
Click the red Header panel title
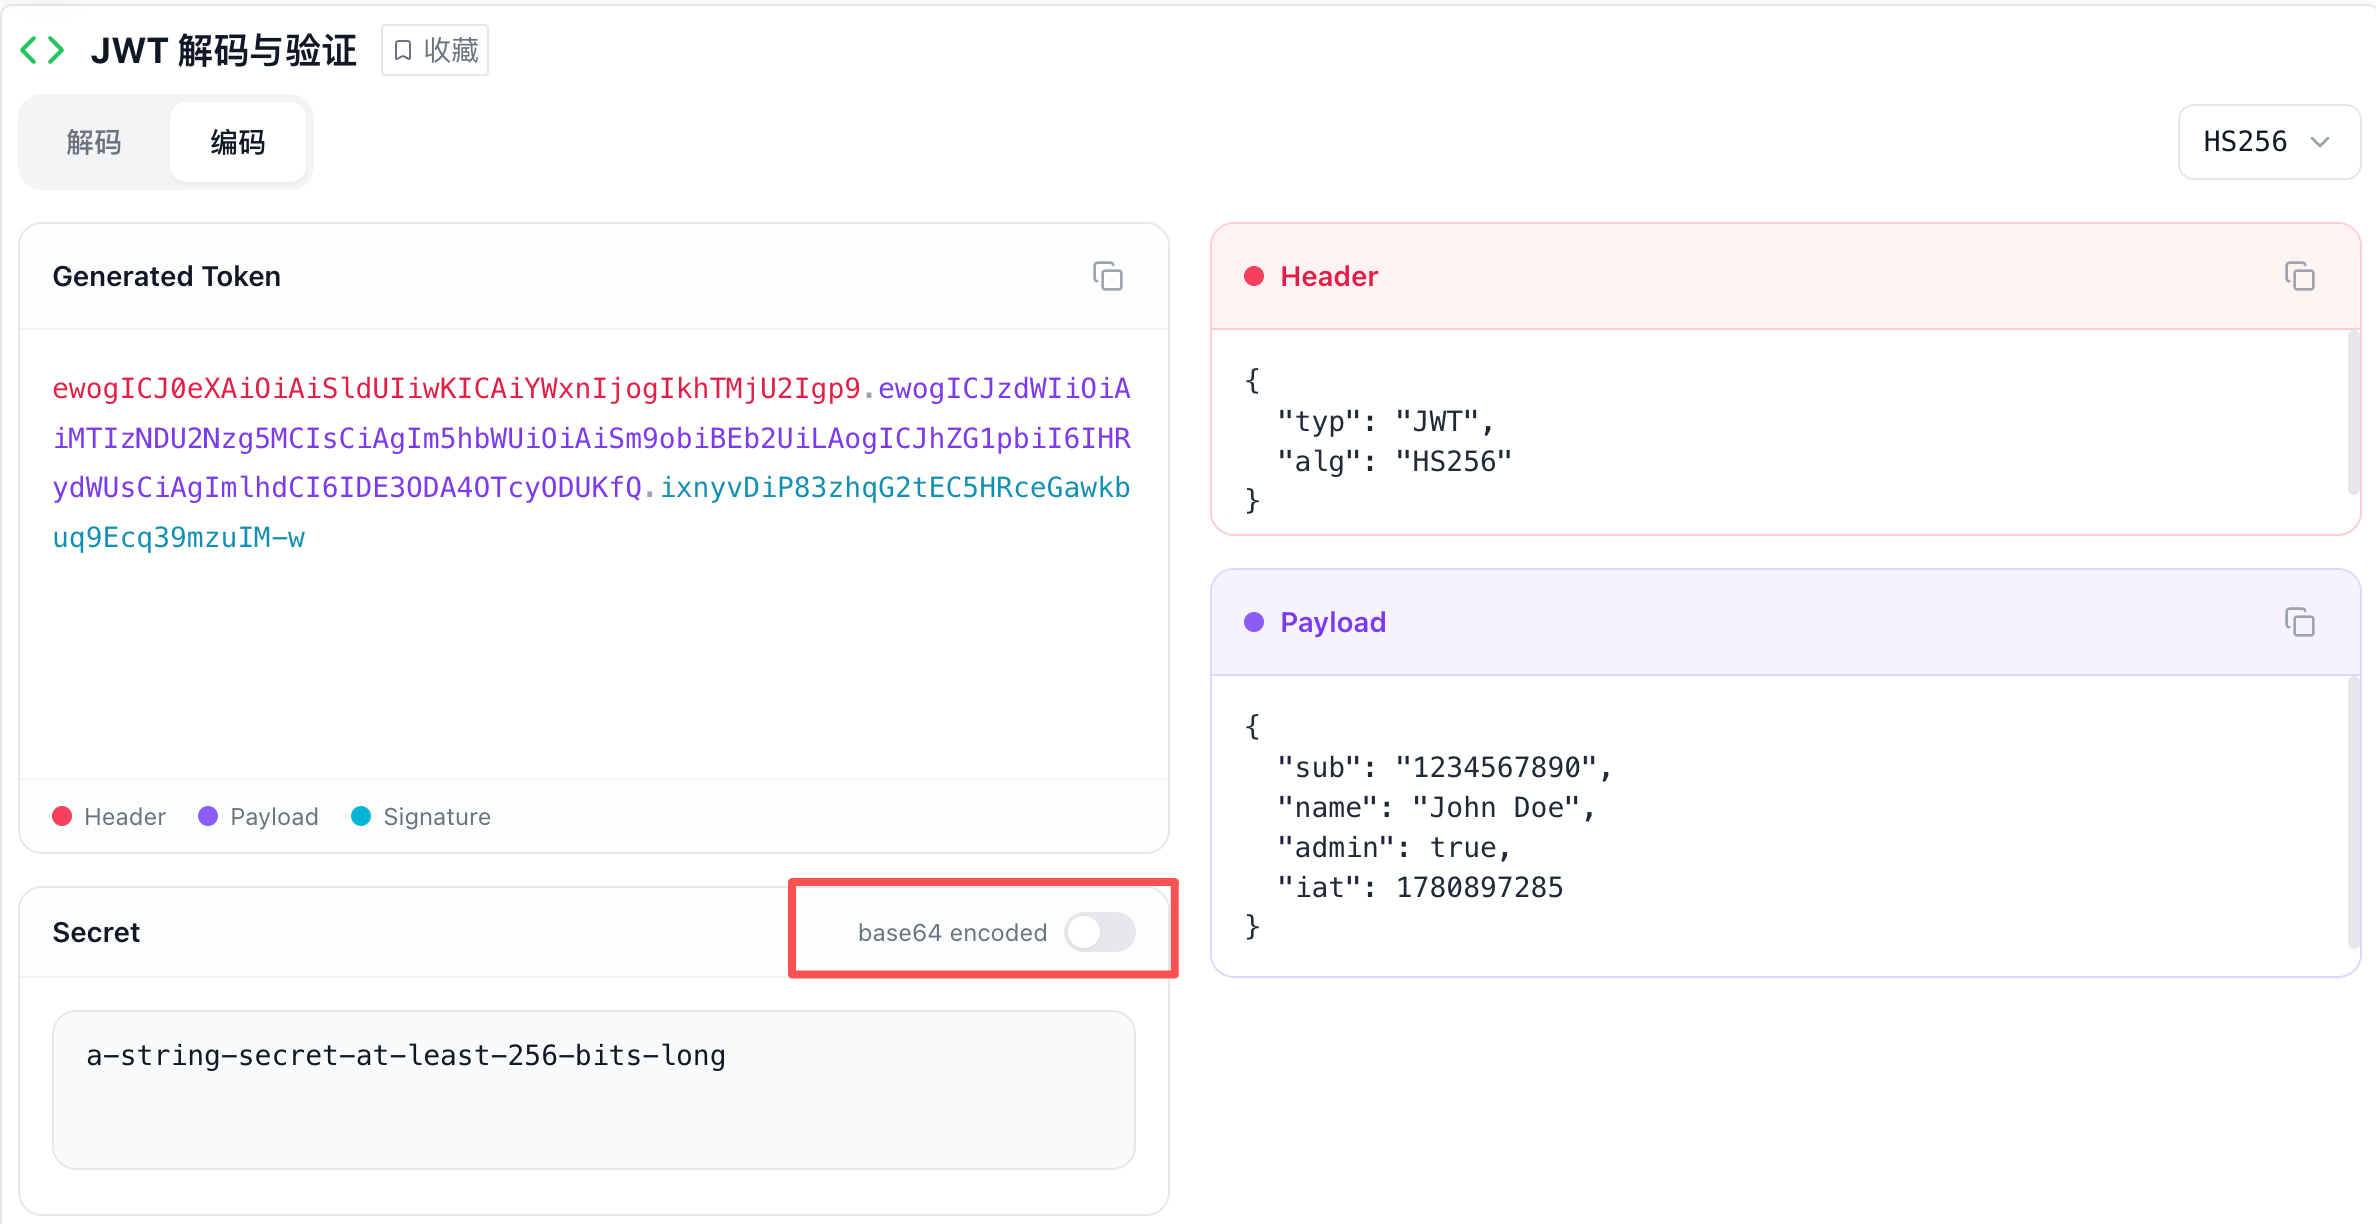coord(1329,276)
